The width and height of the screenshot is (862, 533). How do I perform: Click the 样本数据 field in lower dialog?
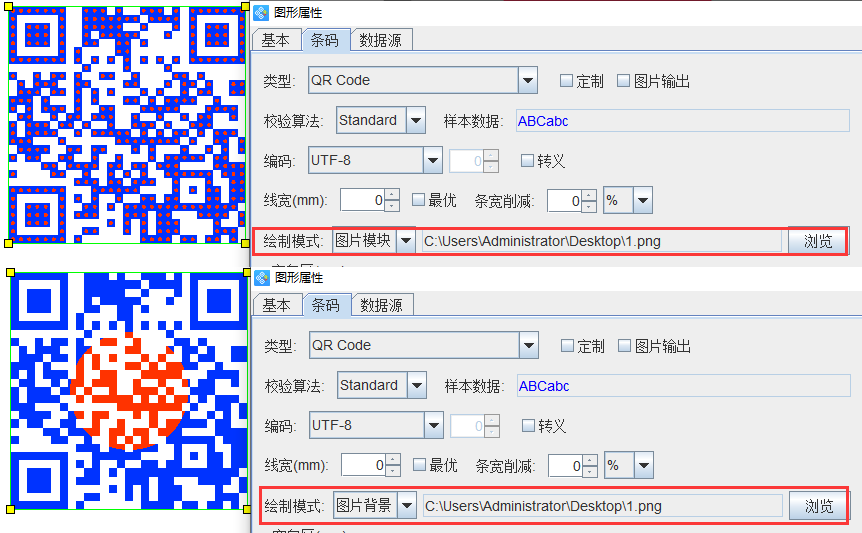click(684, 386)
